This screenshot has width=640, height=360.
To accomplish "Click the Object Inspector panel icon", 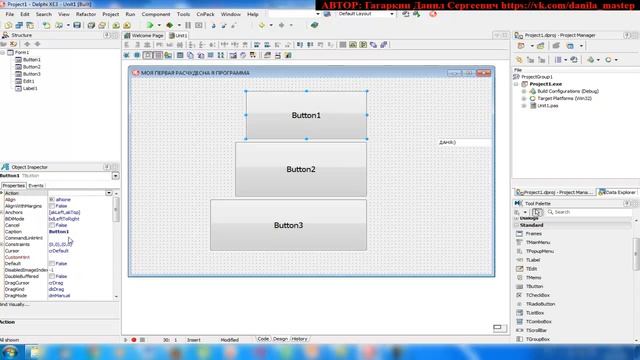I will click(5, 167).
